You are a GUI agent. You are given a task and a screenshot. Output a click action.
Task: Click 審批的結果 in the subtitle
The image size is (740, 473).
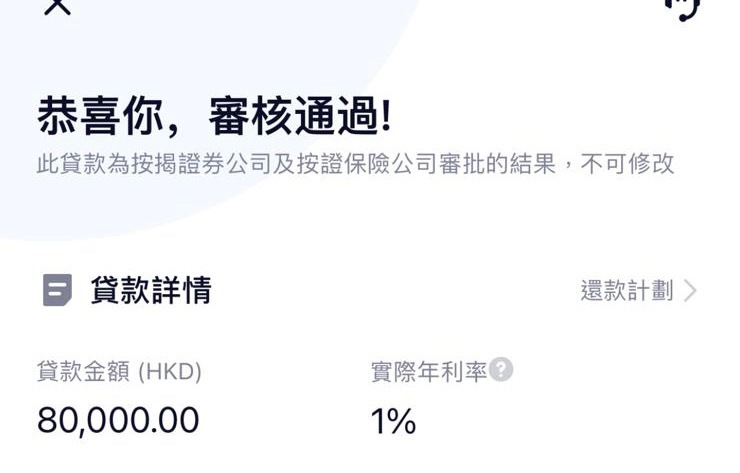497,164
